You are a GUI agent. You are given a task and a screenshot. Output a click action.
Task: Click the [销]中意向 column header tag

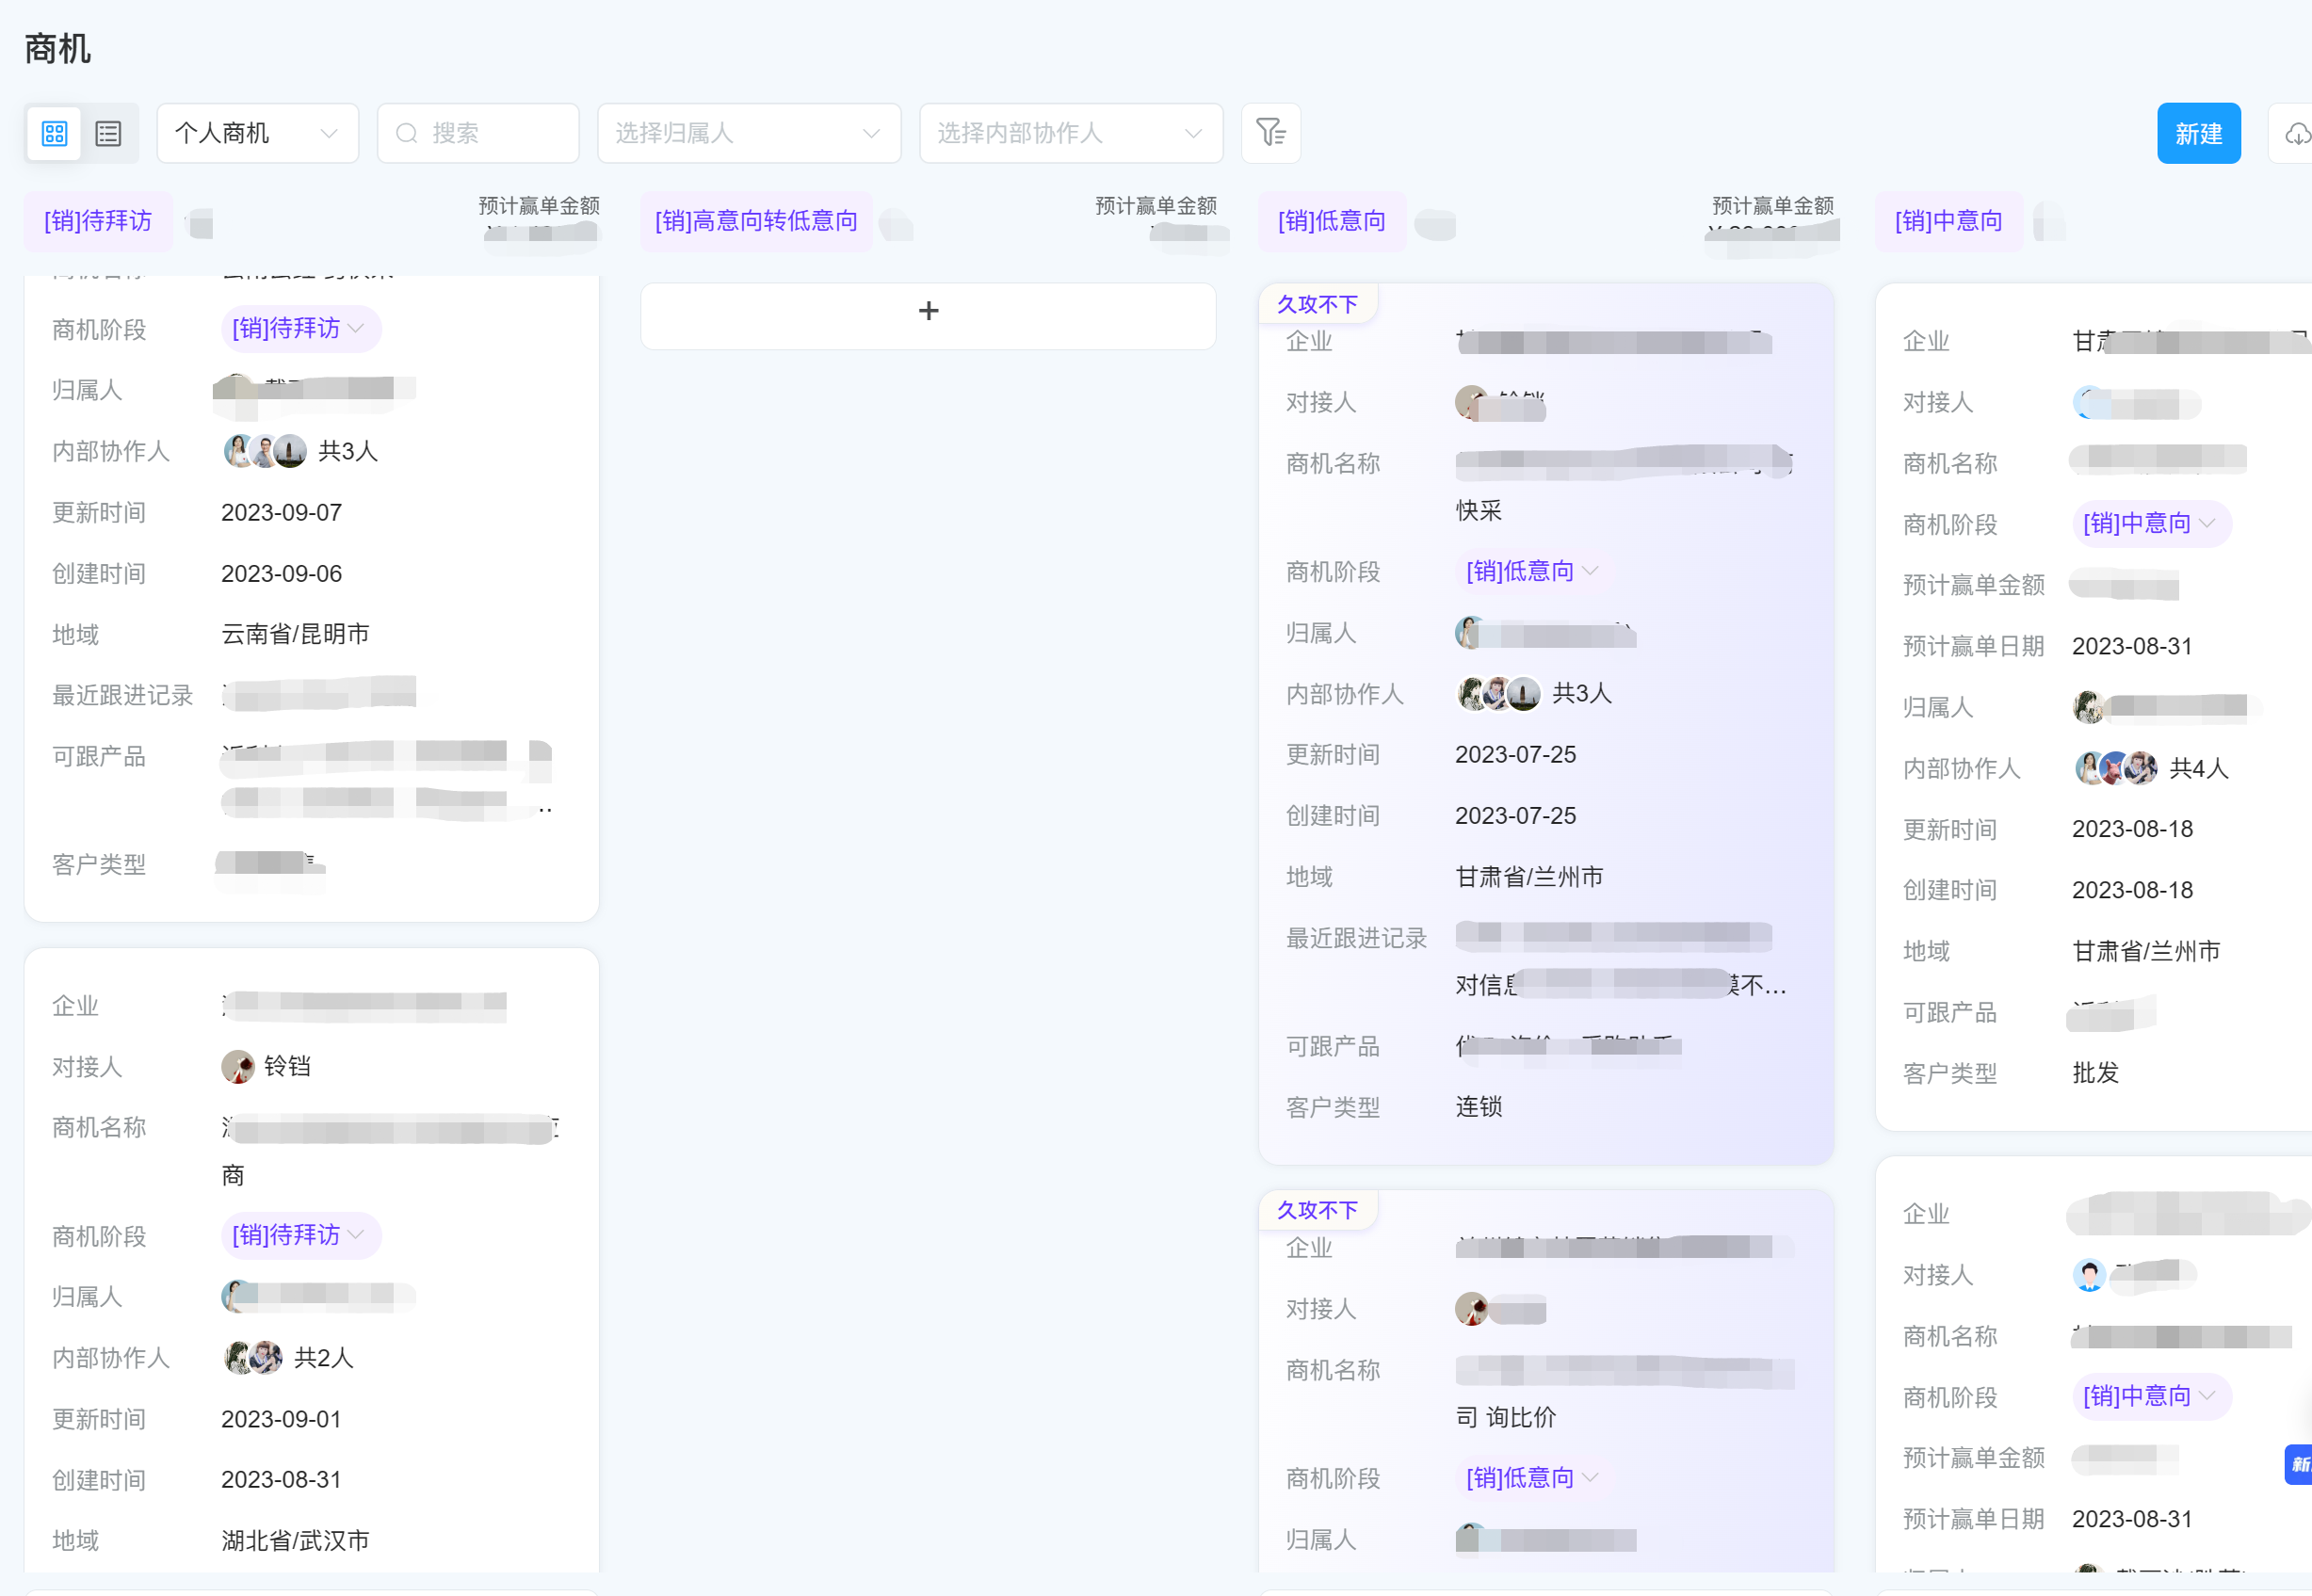(1948, 221)
